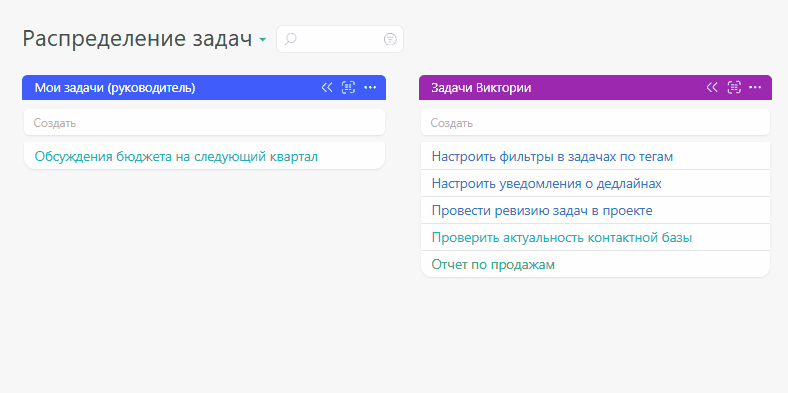
Task: Click Создать field in Задачи Виктории column
Action: pos(595,122)
